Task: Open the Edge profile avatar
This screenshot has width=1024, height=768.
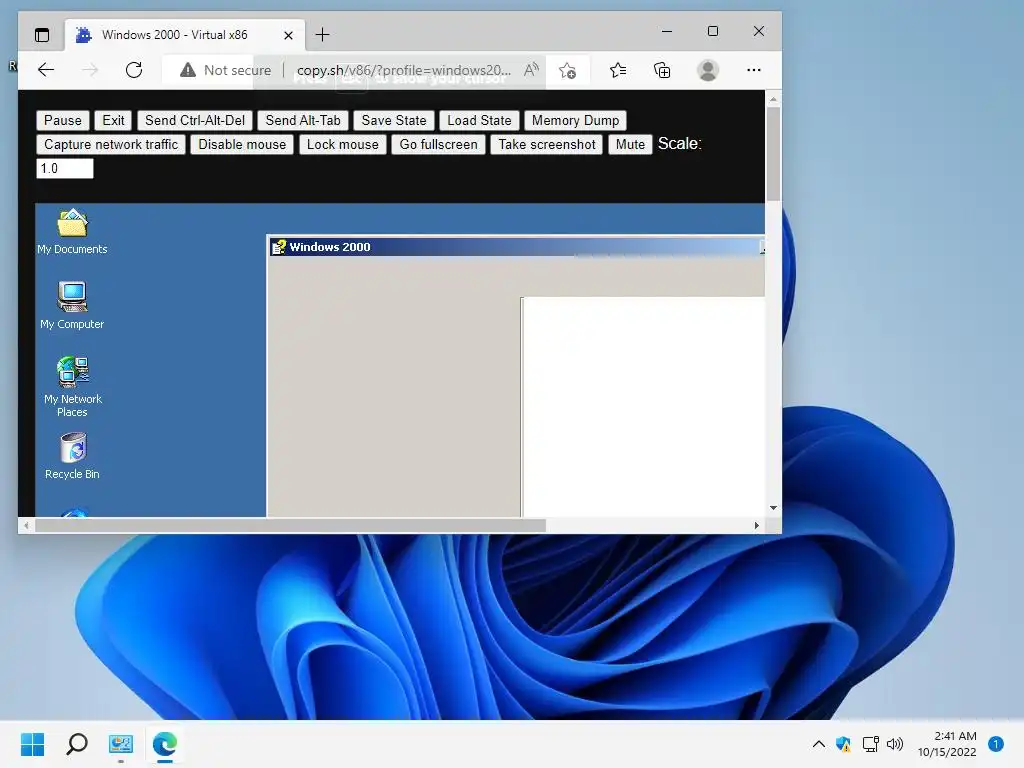Action: (708, 70)
